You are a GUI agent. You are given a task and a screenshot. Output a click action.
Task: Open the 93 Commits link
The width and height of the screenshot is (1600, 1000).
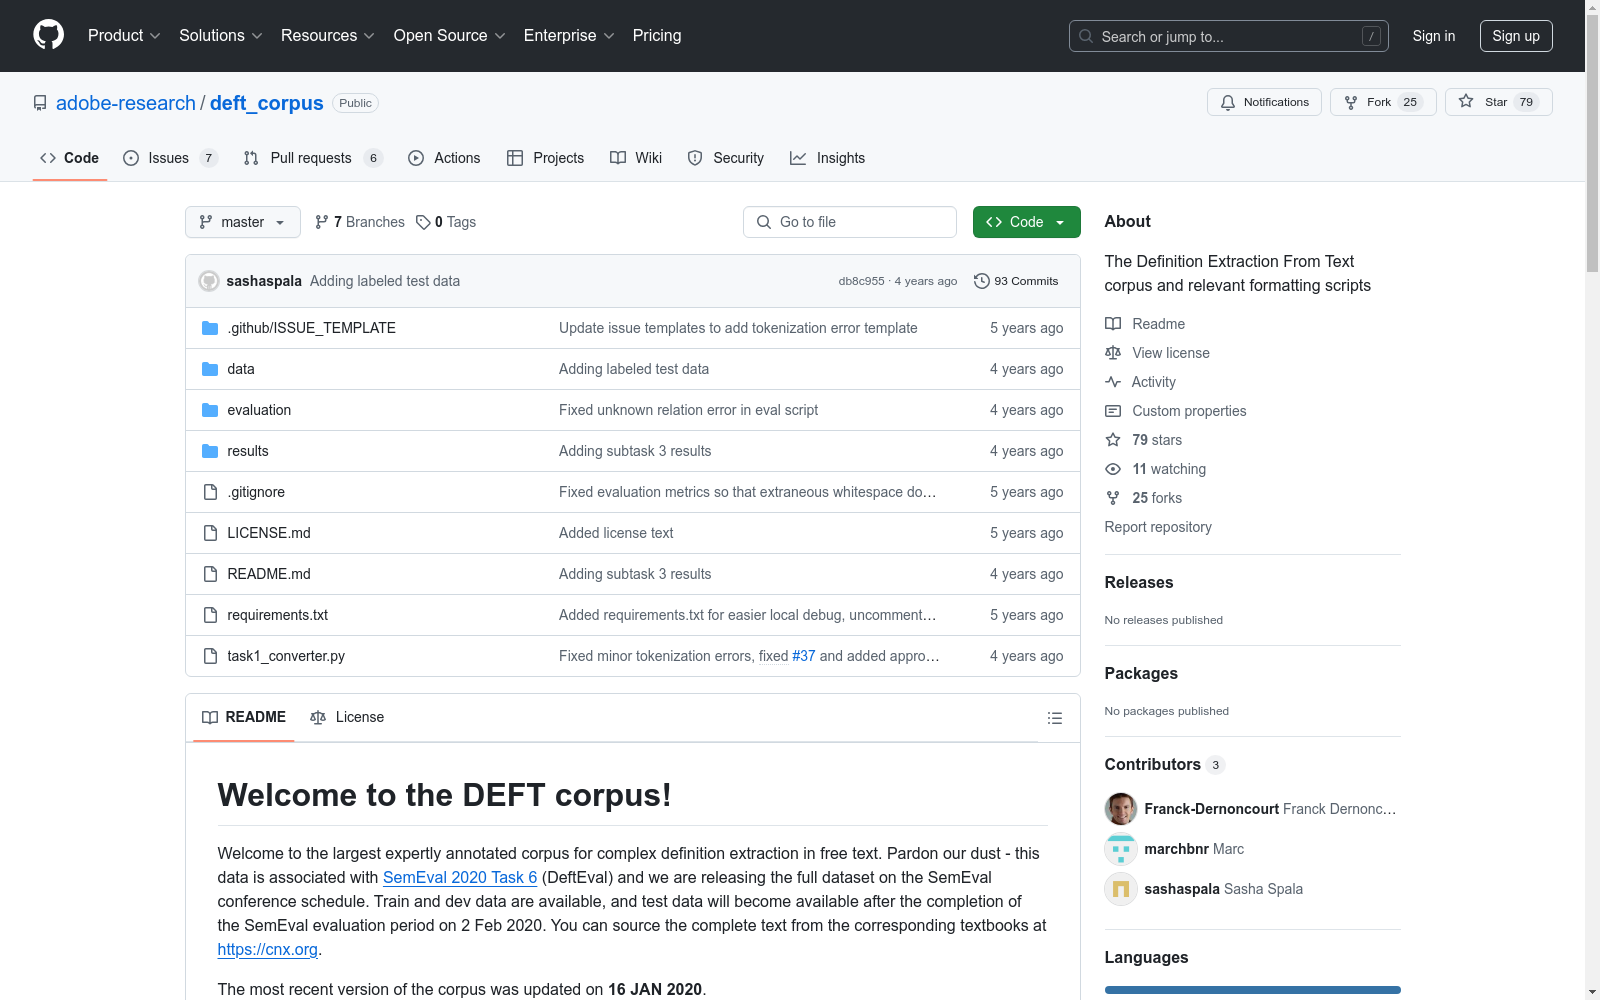tap(1016, 281)
